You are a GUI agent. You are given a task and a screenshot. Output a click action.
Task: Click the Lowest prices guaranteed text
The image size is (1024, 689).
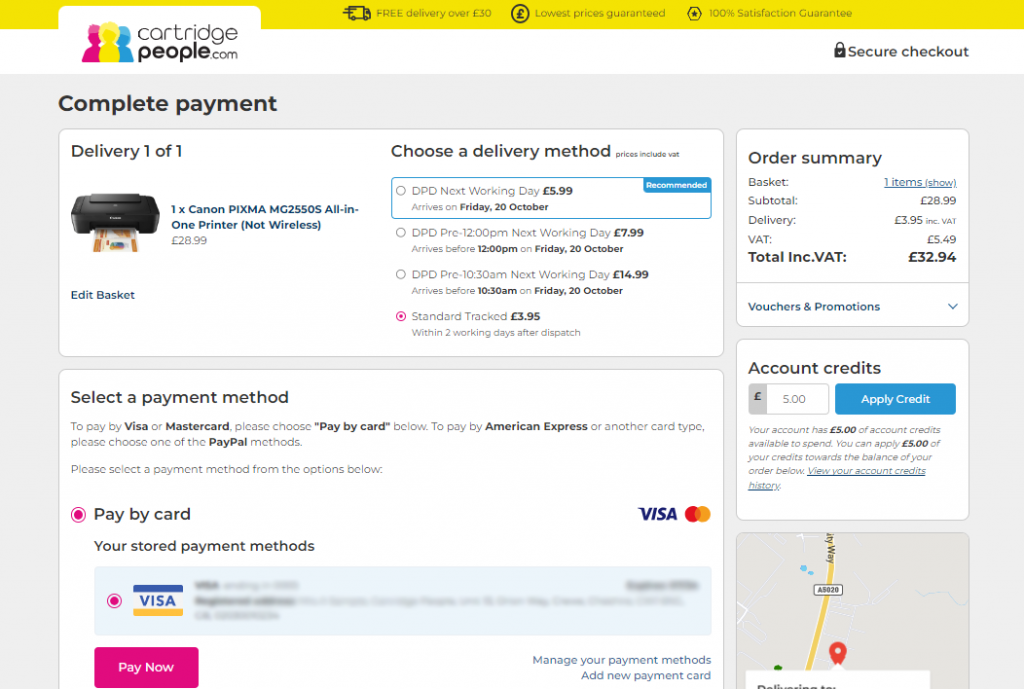coord(600,13)
